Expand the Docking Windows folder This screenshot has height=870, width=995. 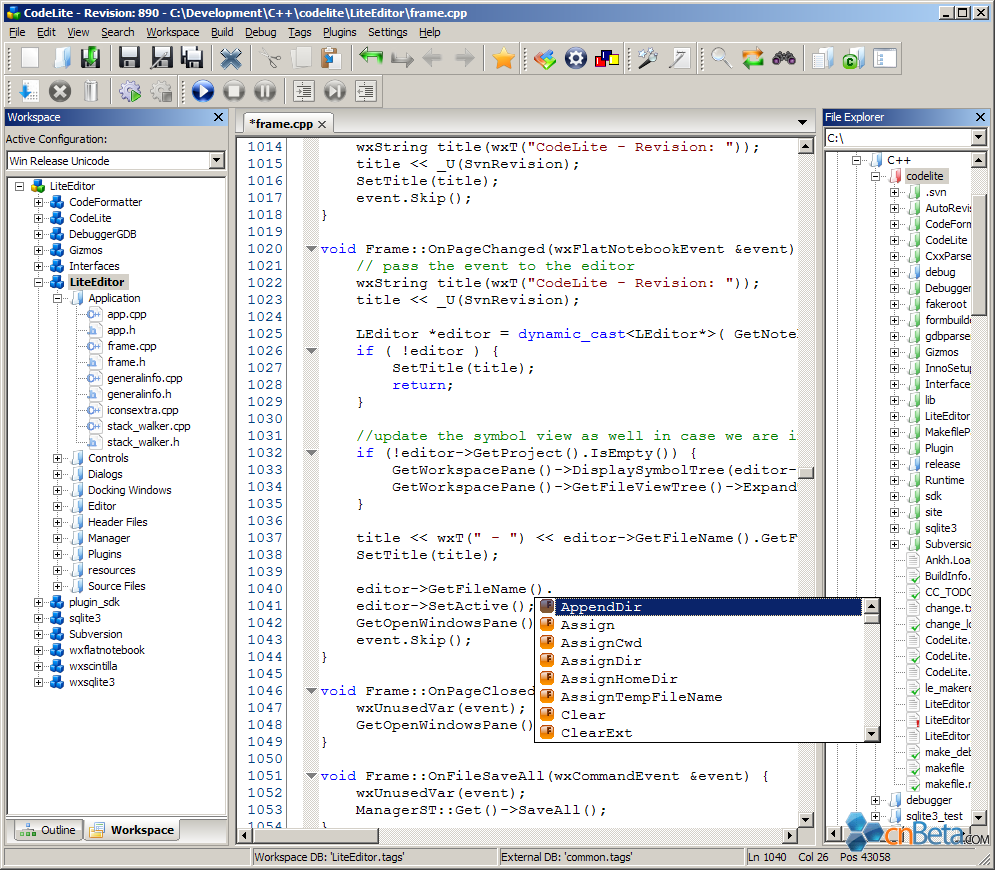coord(58,491)
